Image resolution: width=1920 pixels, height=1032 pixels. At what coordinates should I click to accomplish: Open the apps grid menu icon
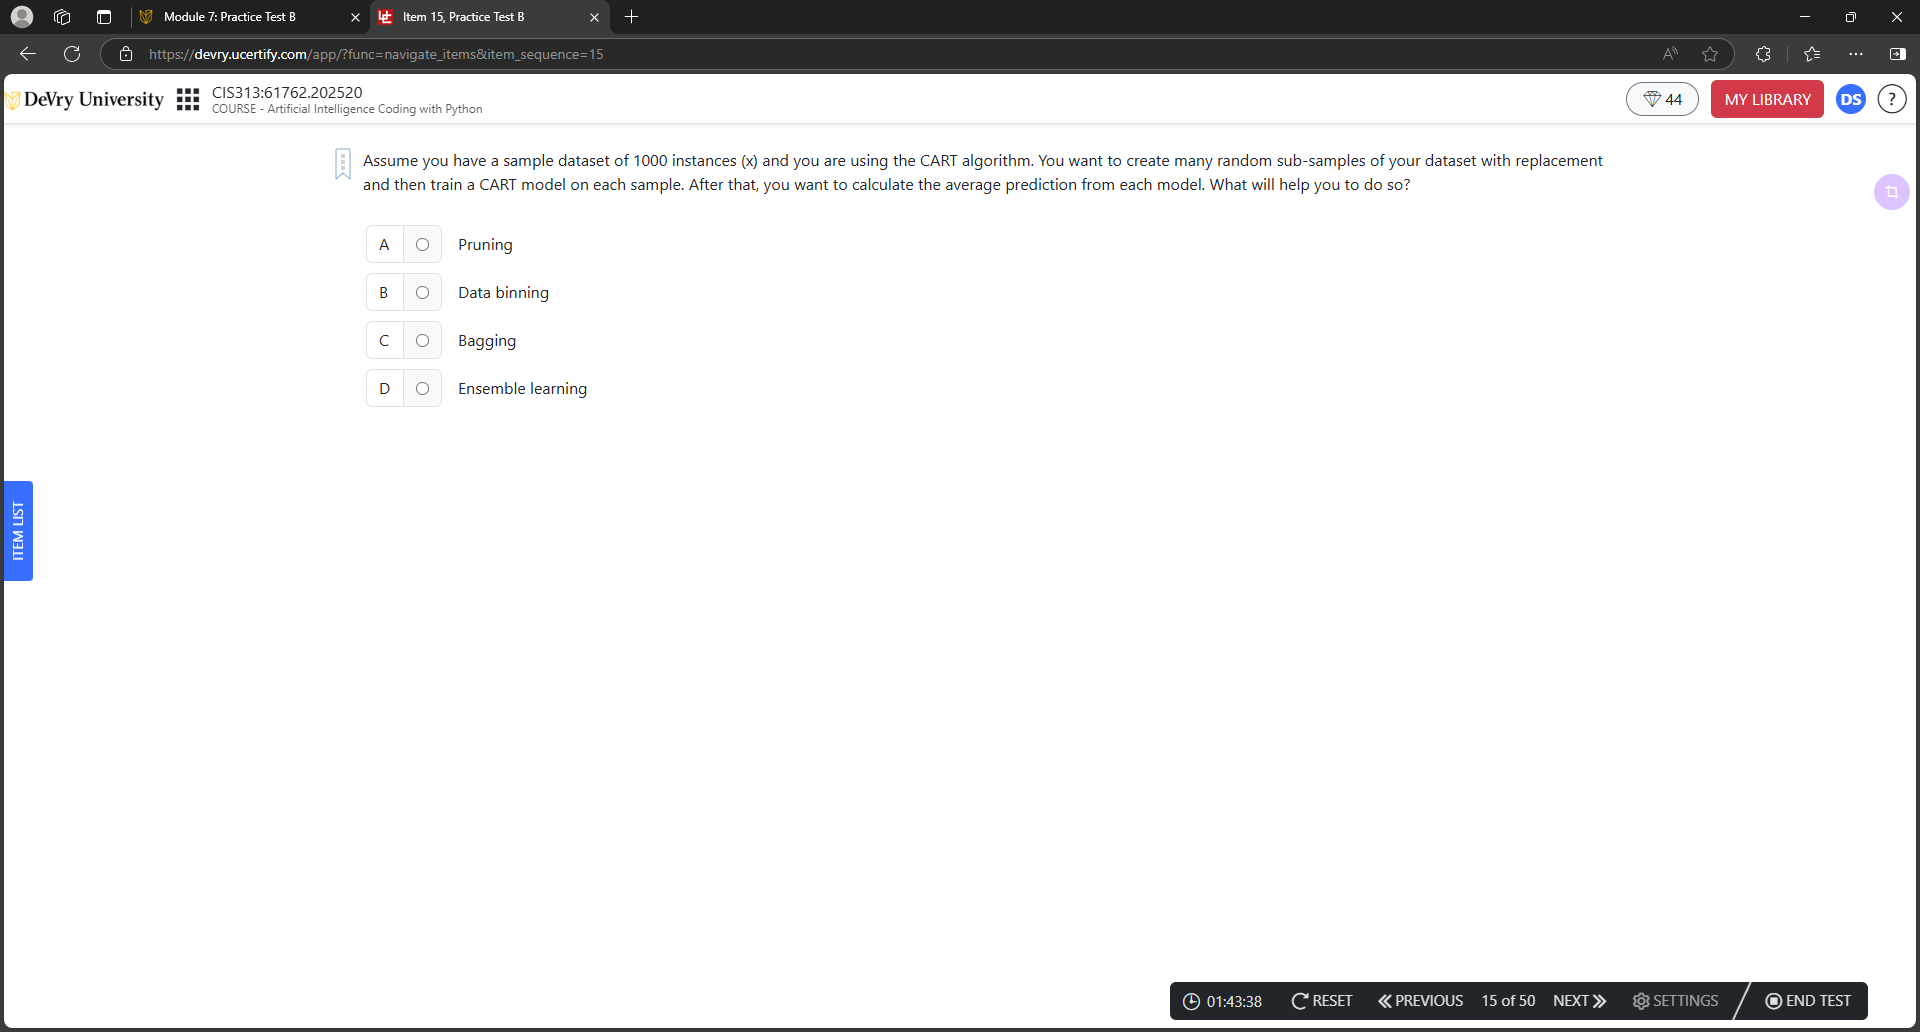pos(188,99)
